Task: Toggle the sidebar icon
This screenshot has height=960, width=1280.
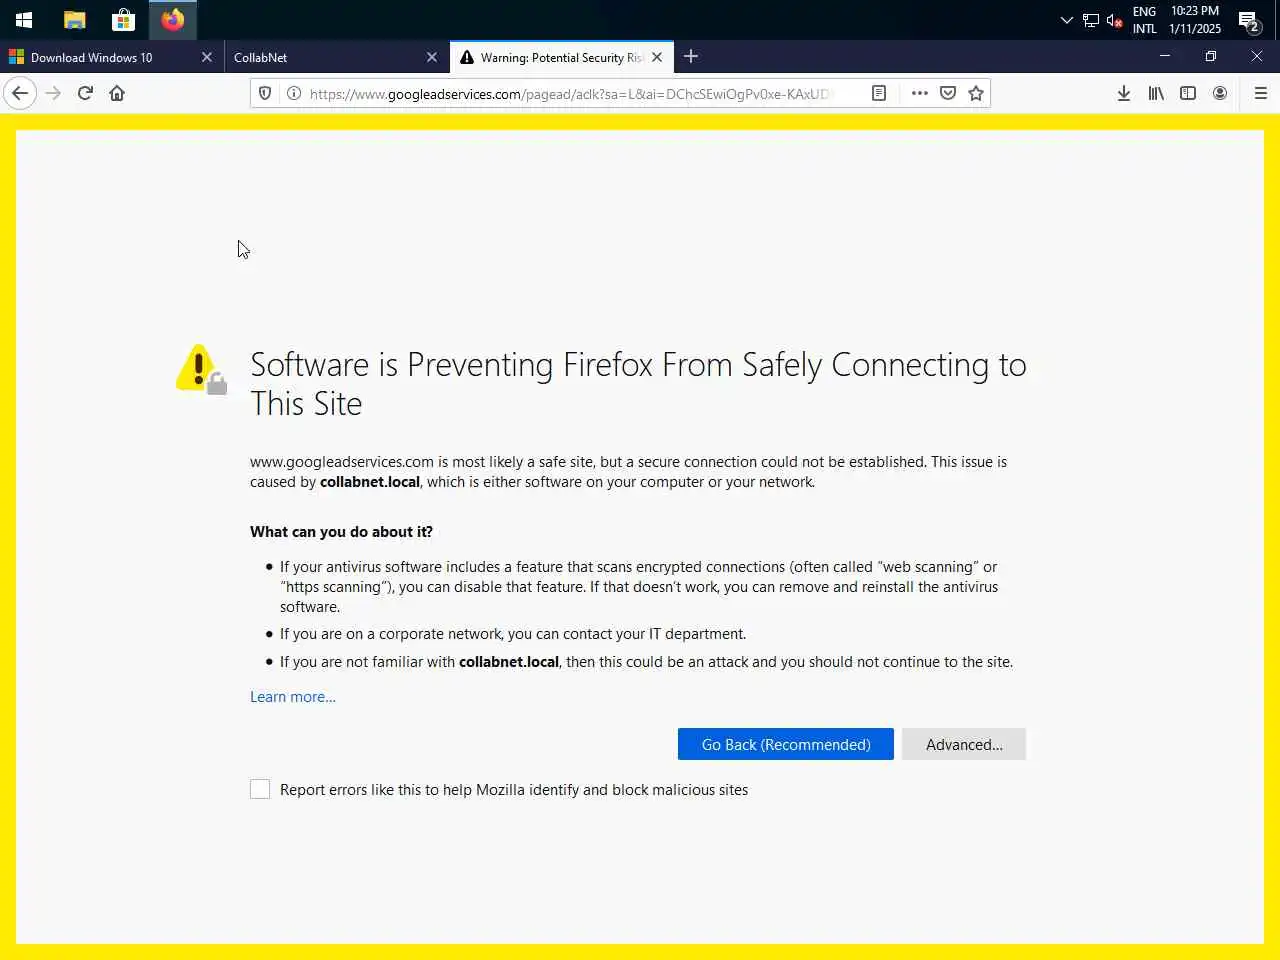Action: [x=1188, y=93]
